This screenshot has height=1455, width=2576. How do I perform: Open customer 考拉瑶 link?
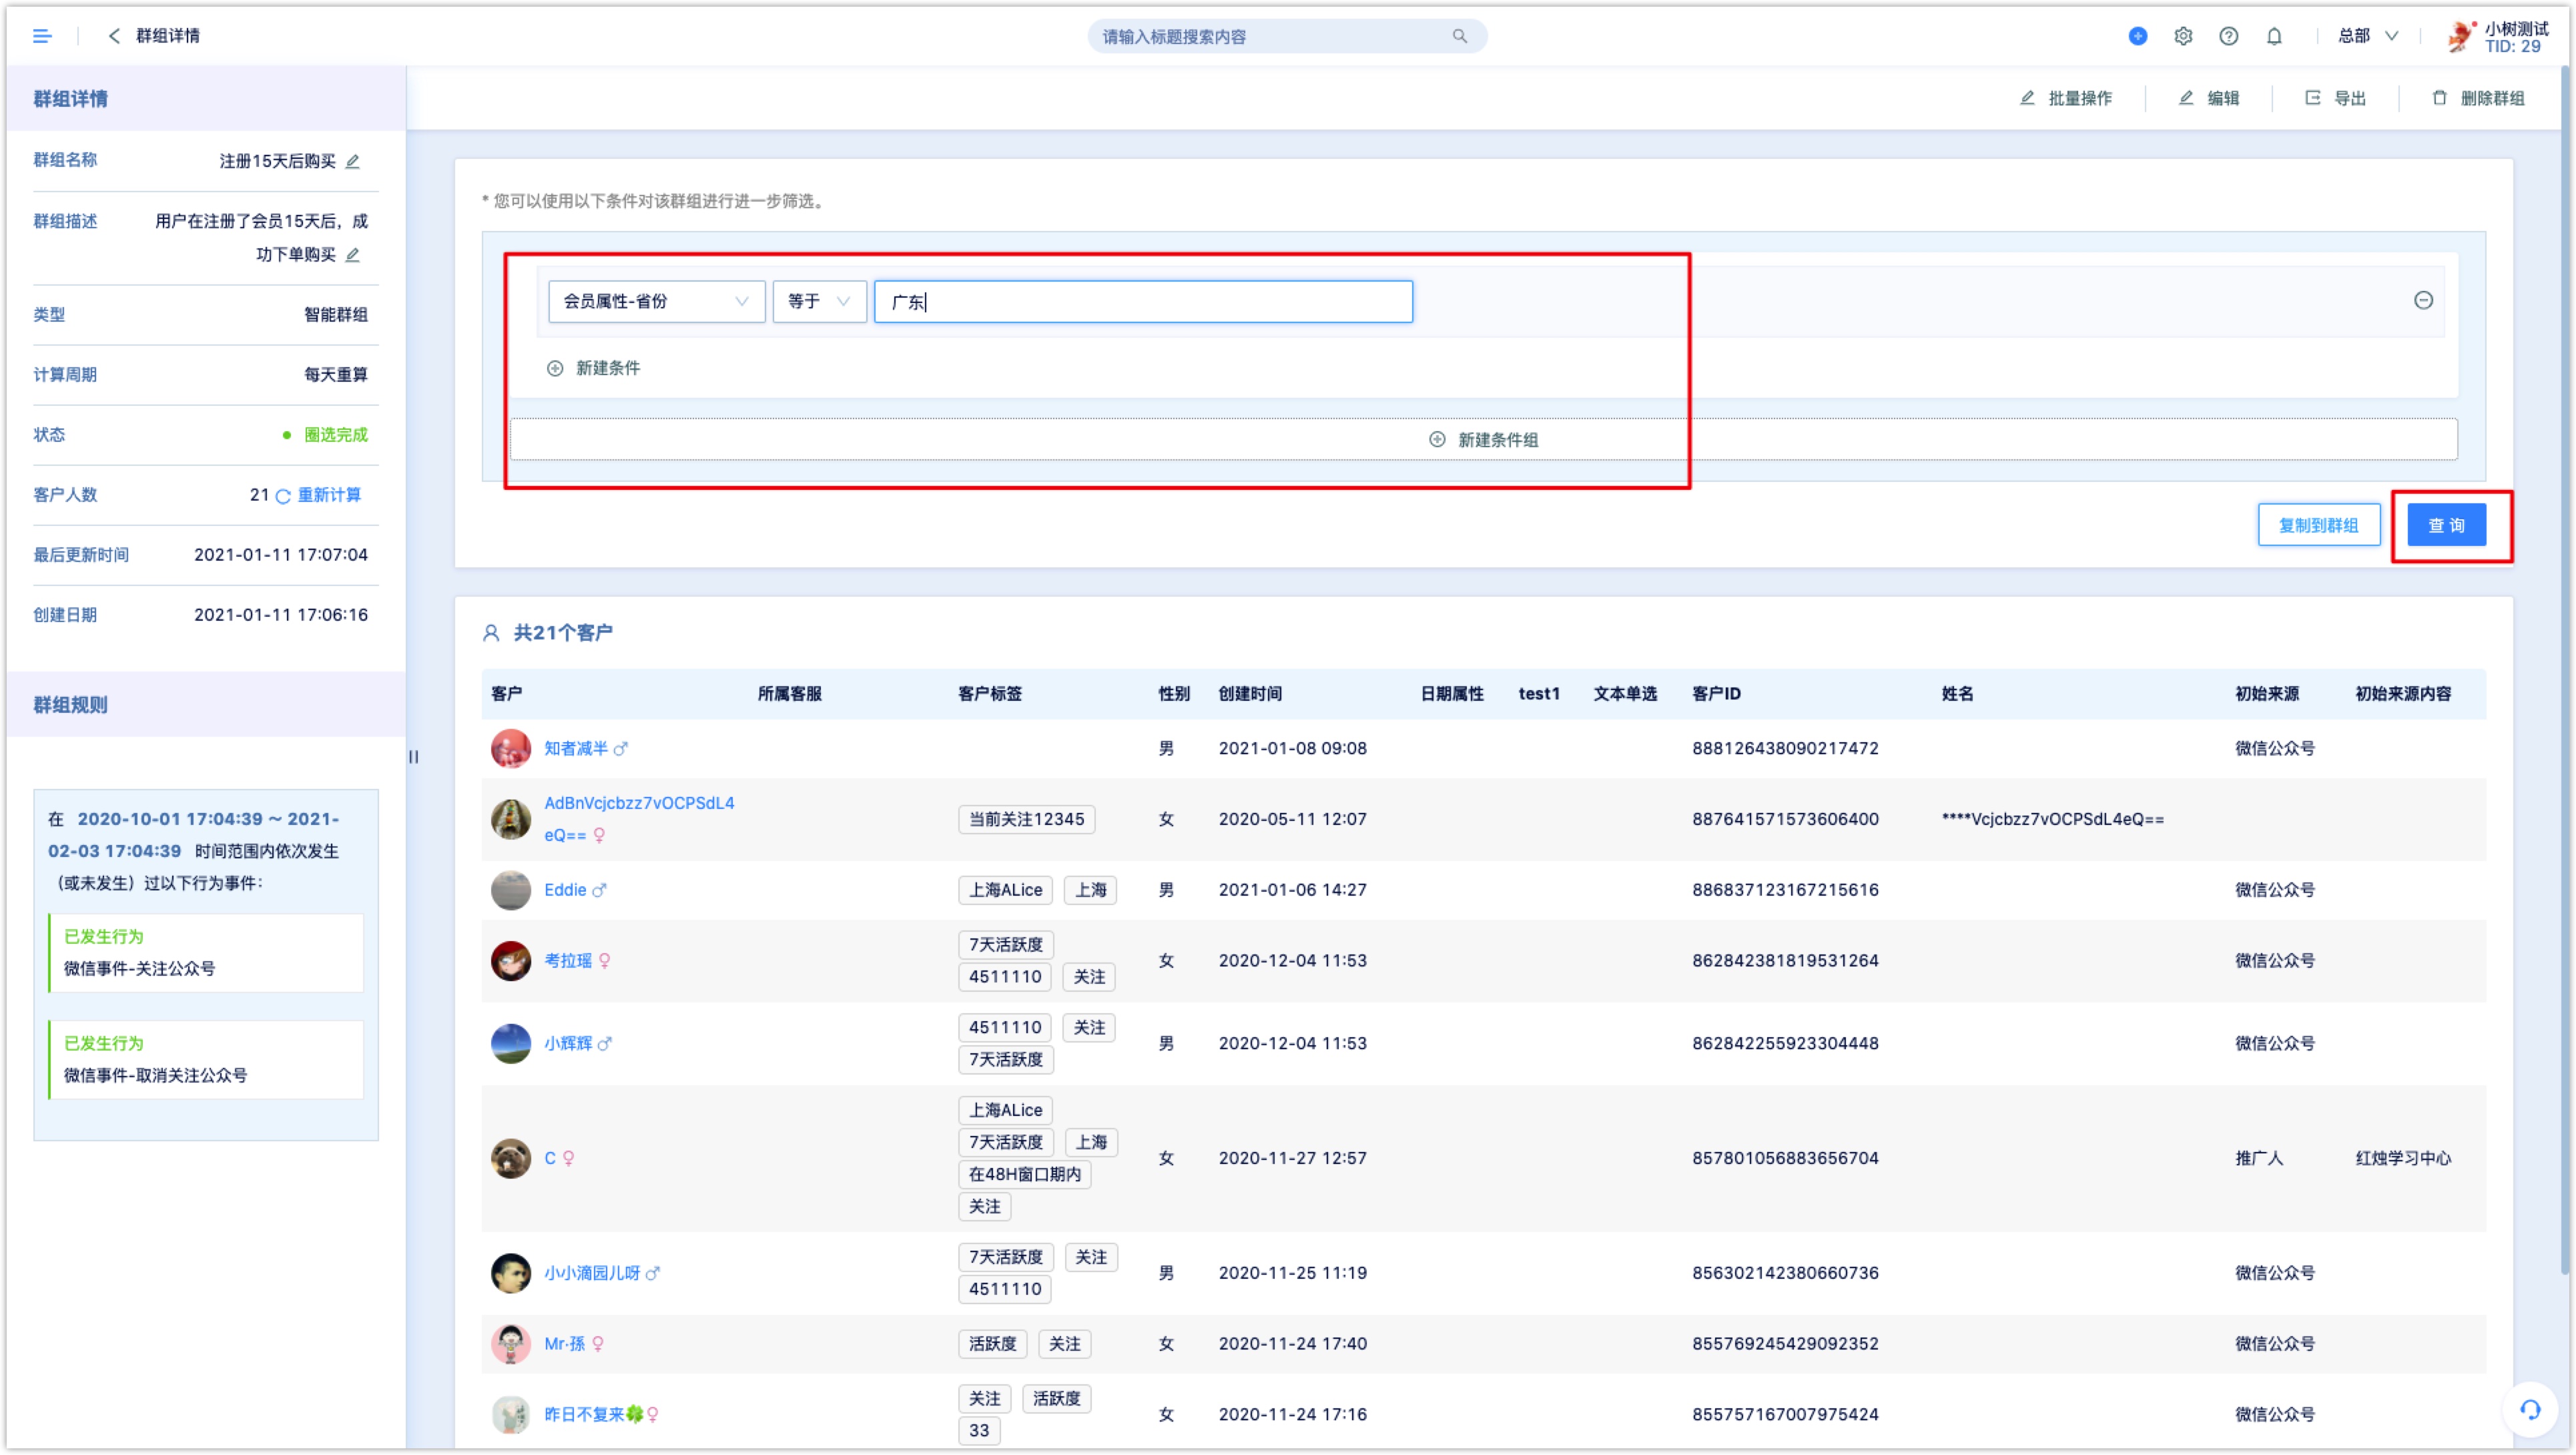(x=568, y=961)
